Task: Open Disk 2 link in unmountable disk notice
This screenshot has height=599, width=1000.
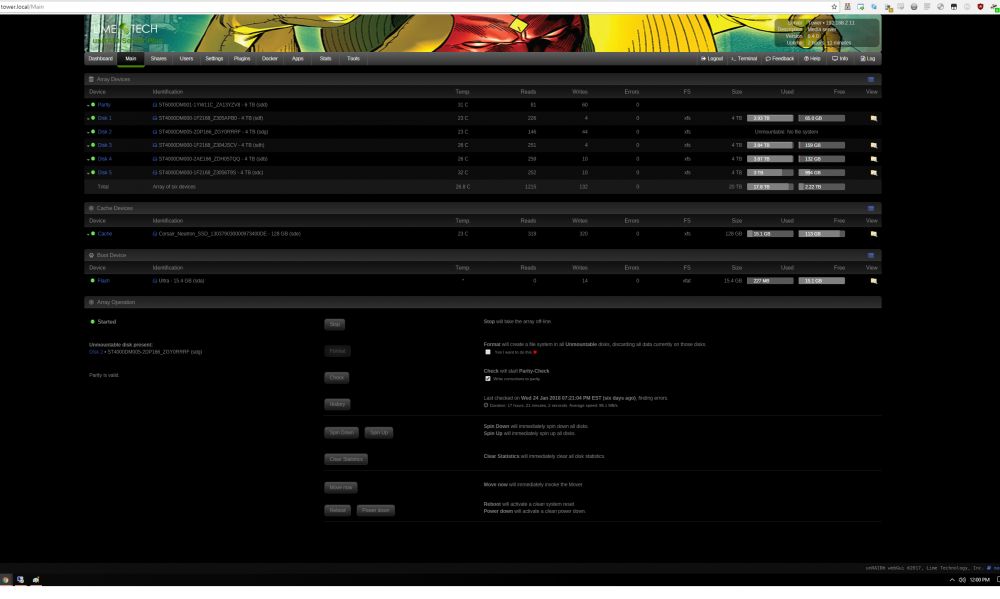Action: pos(96,352)
